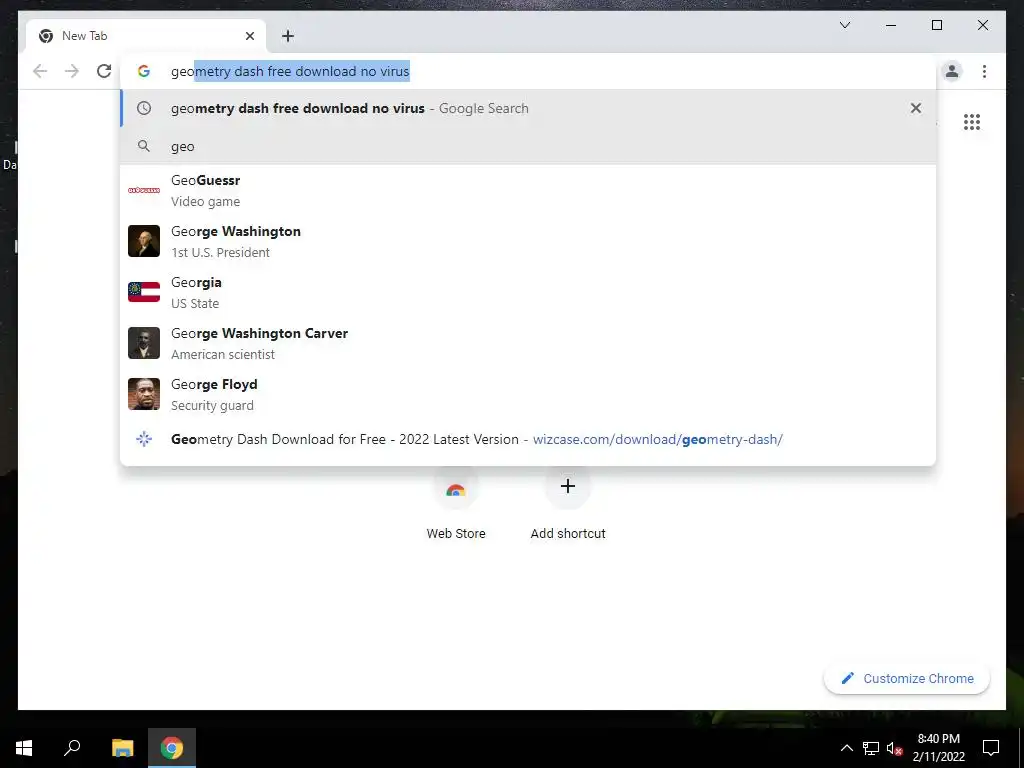Open the Web Store shortcut

click(x=456, y=504)
